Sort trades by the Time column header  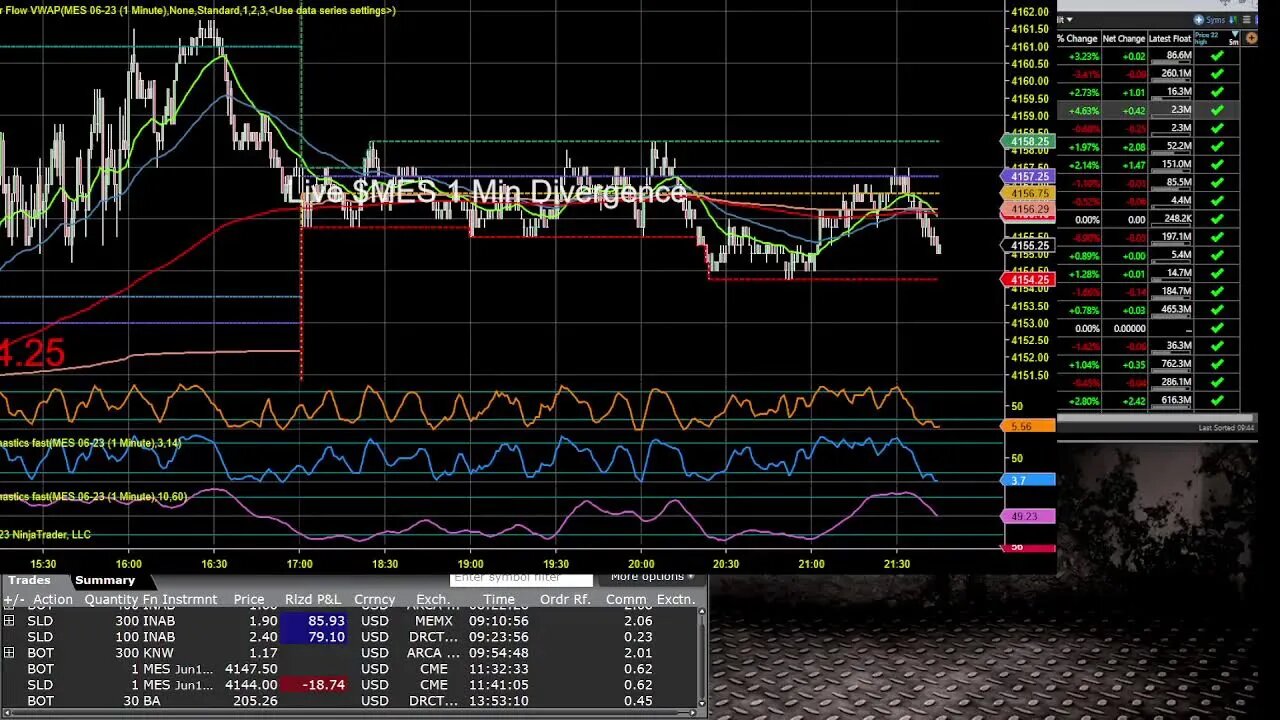coord(499,600)
